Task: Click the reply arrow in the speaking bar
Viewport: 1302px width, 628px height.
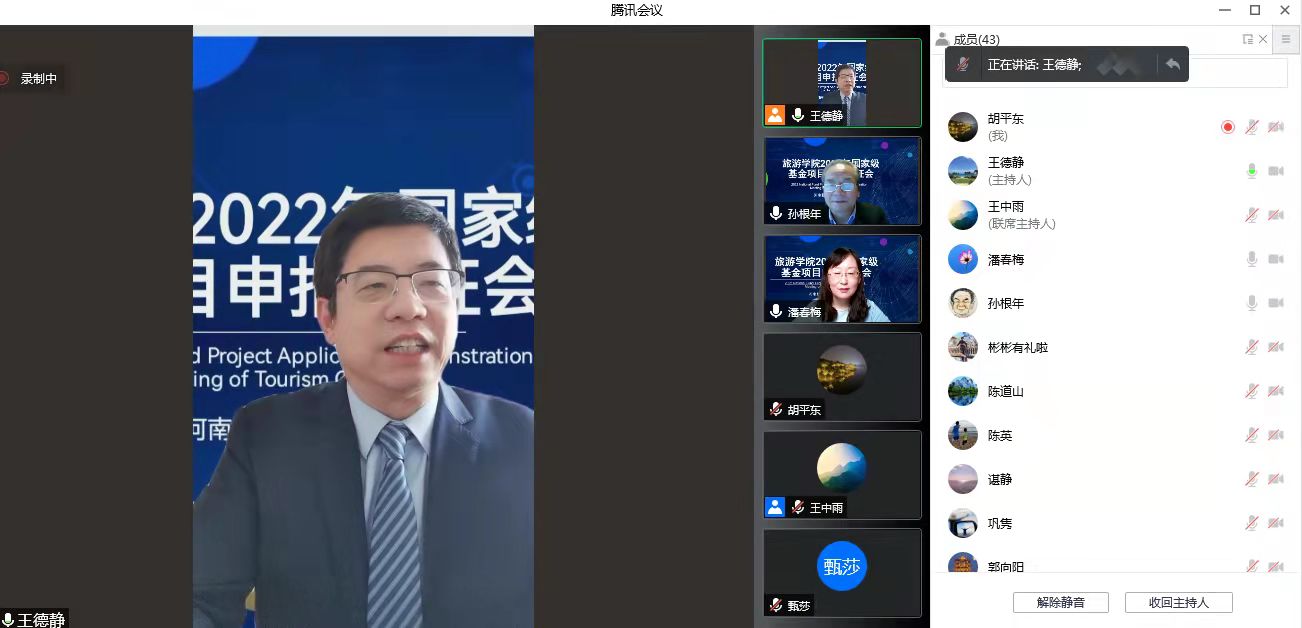Action: pyautogui.click(x=1173, y=64)
